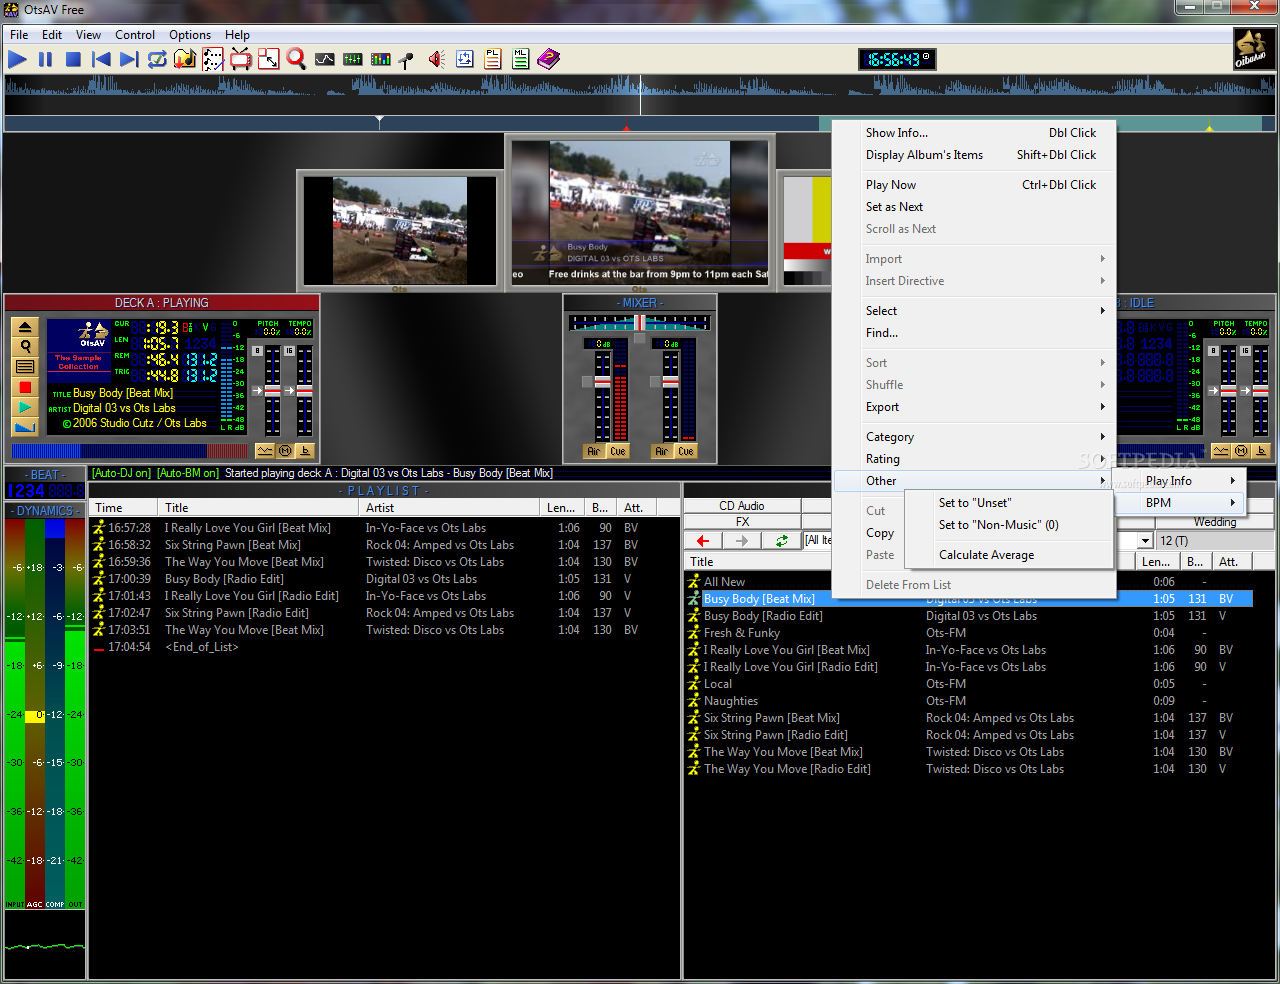
Task: Click the Artist column header in playlist
Action: pyautogui.click(x=451, y=508)
